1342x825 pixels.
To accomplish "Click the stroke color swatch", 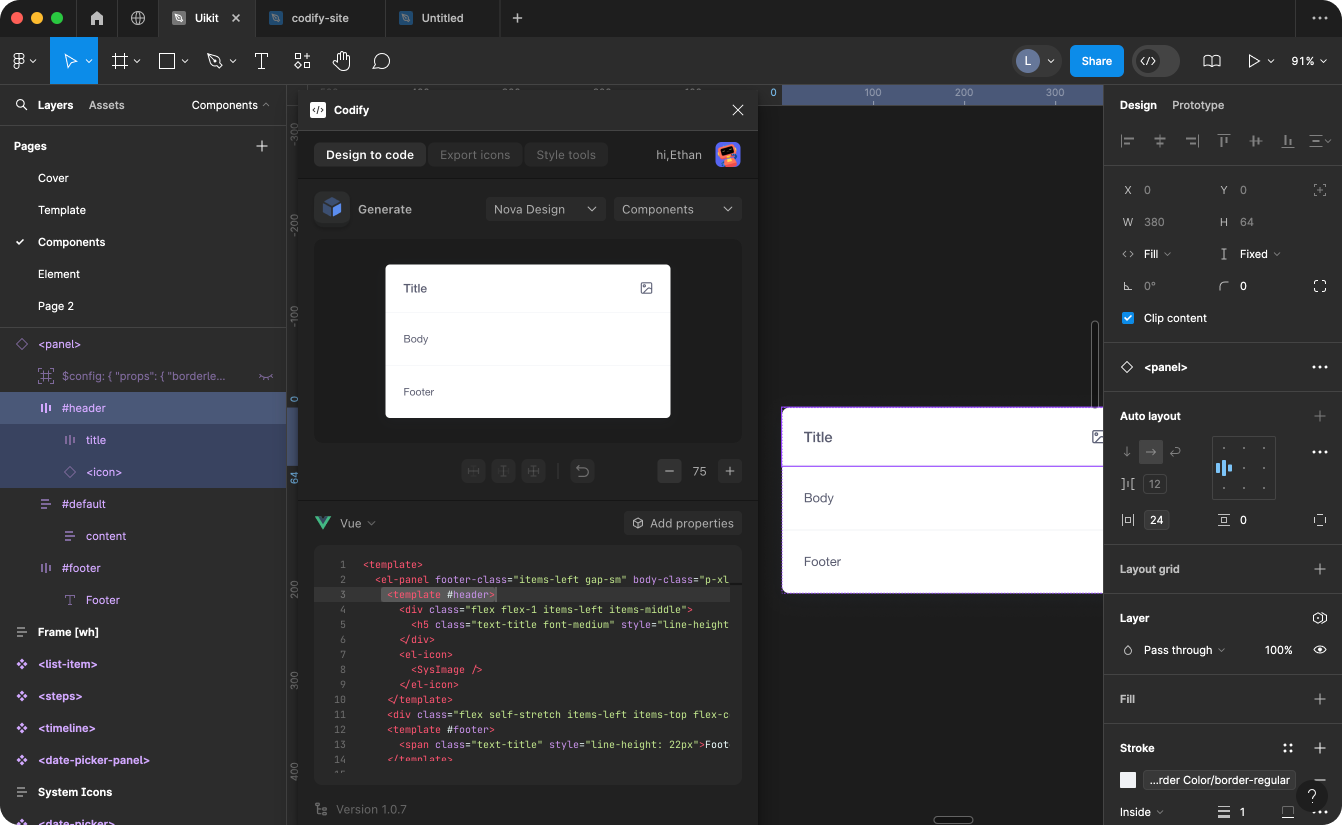I will (1128, 780).
